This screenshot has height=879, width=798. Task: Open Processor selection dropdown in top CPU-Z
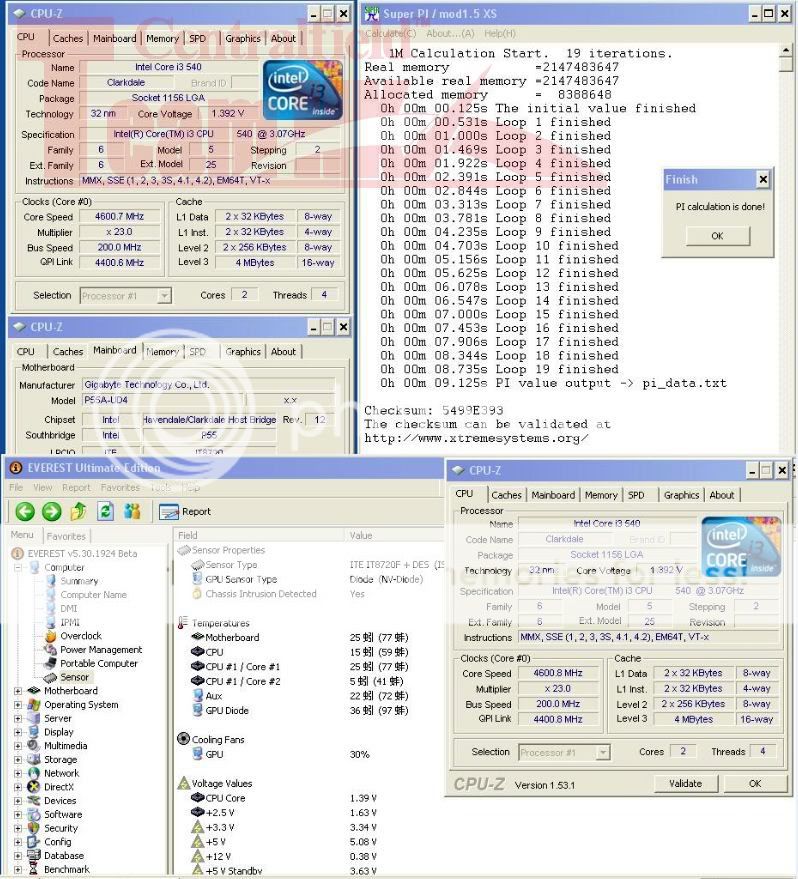tap(164, 295)
